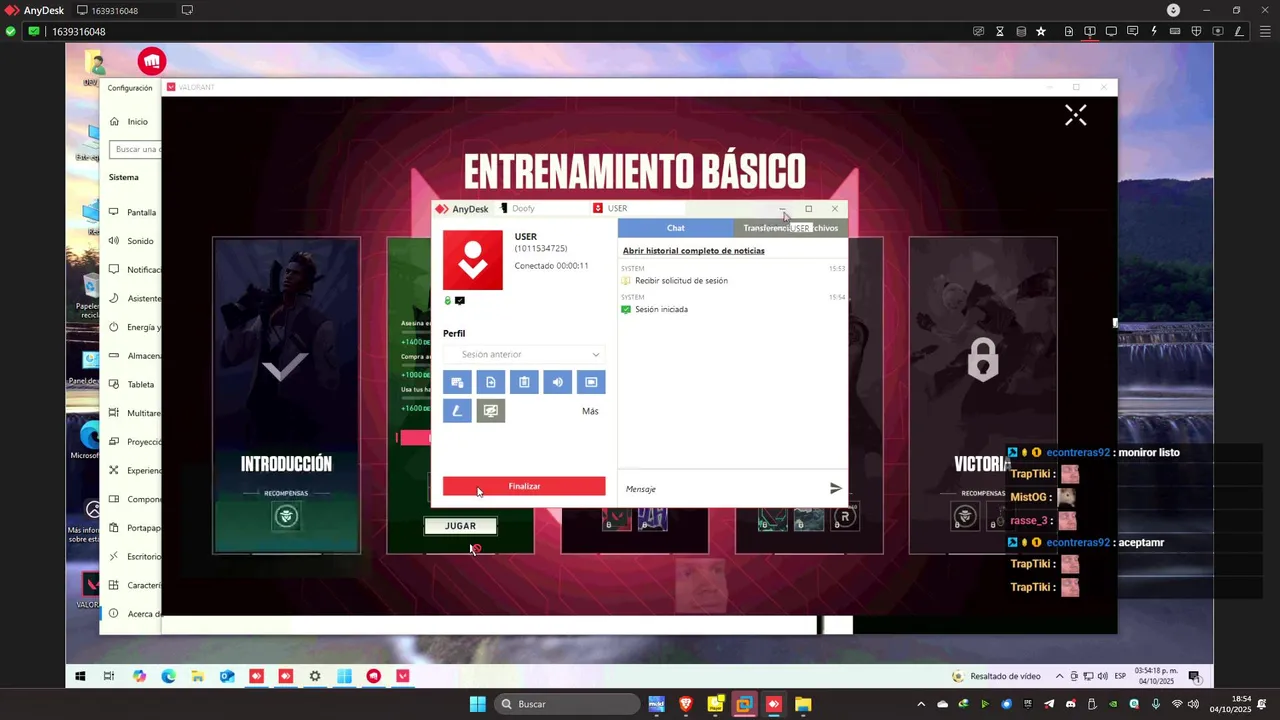
Task: Click the hourglass icon in AnyDesk toolbar
Action: coord(1000,31)
